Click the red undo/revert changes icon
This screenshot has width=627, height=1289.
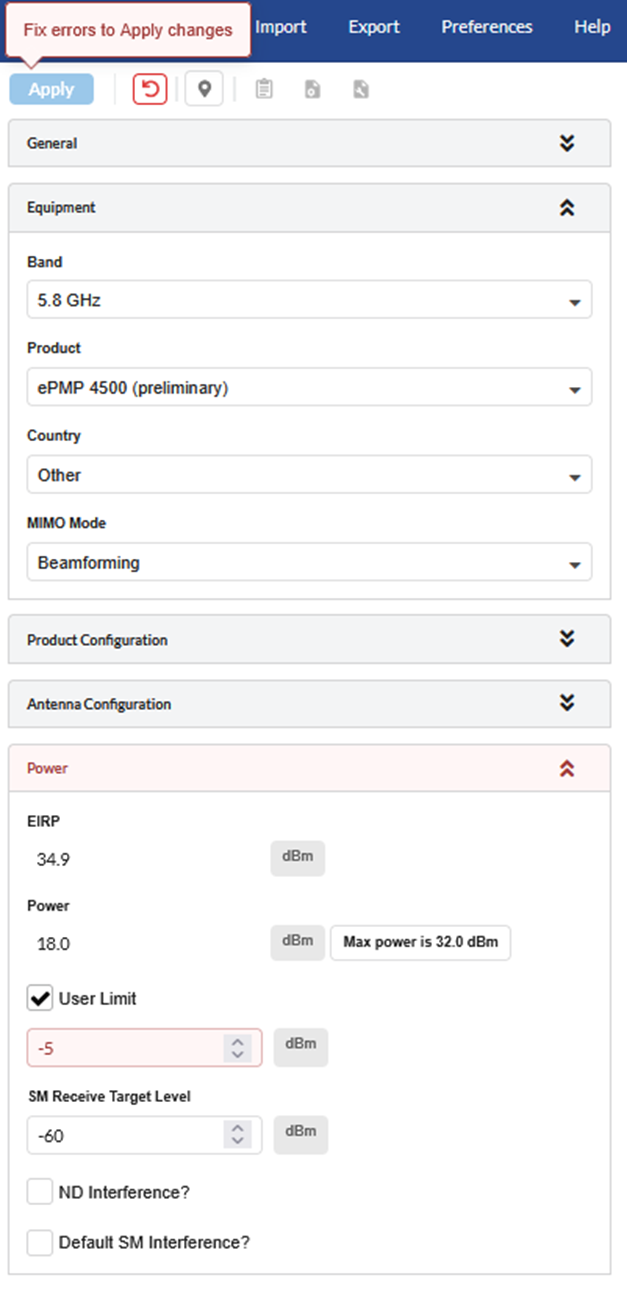[x=150, y=89]
